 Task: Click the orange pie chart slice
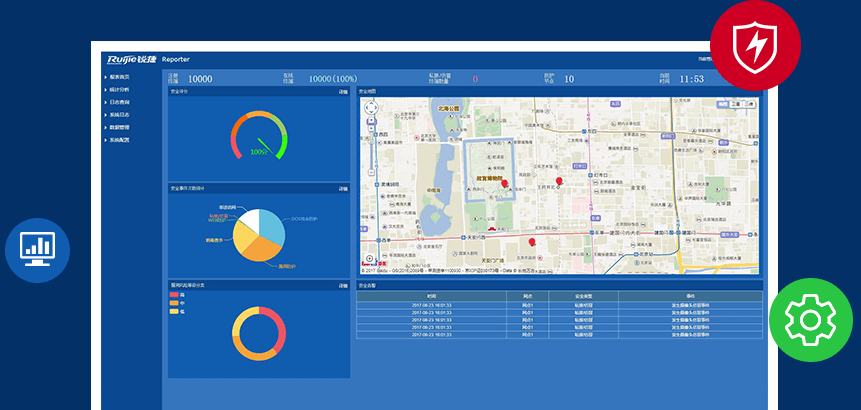[264, 251]
